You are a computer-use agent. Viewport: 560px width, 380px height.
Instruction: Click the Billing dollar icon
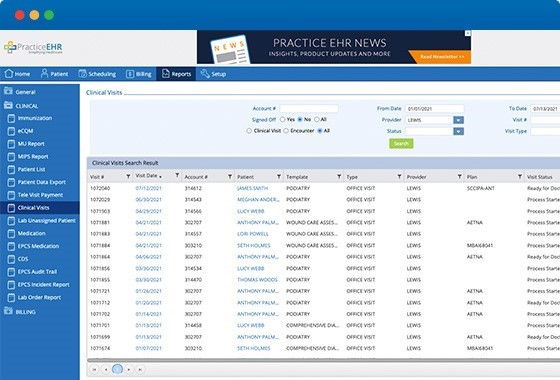[130, 74]
